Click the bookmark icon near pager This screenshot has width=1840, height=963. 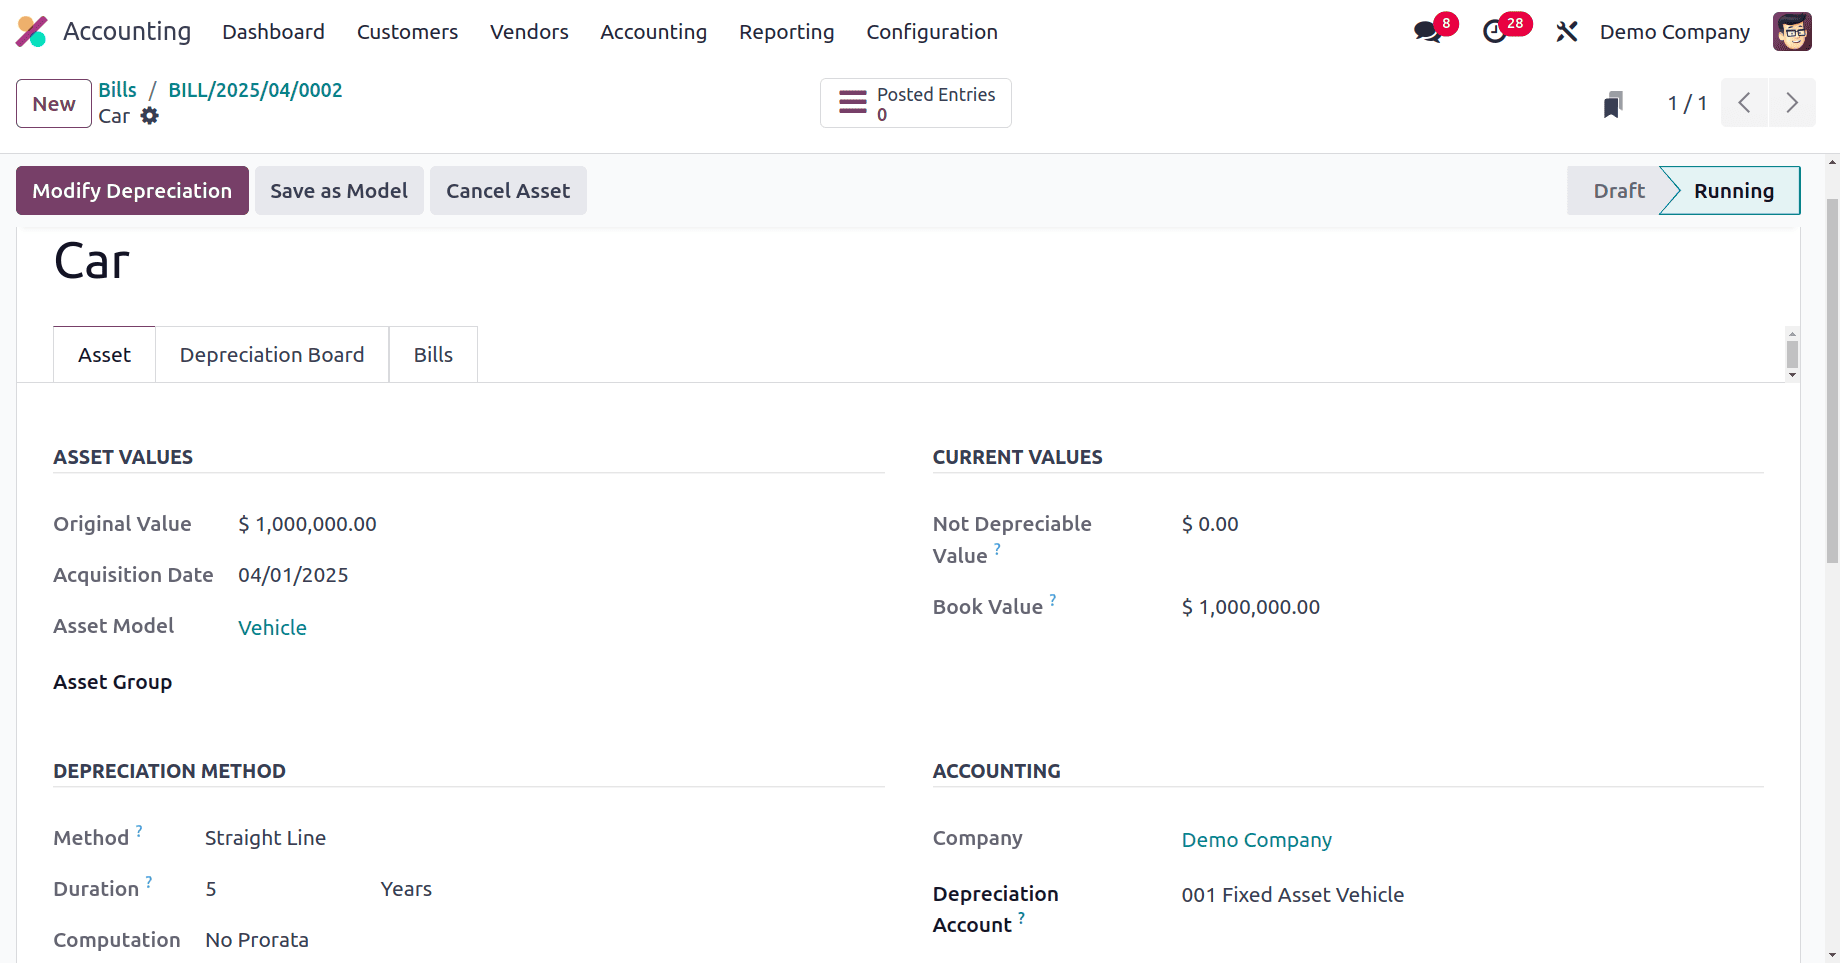(1612, 104)
